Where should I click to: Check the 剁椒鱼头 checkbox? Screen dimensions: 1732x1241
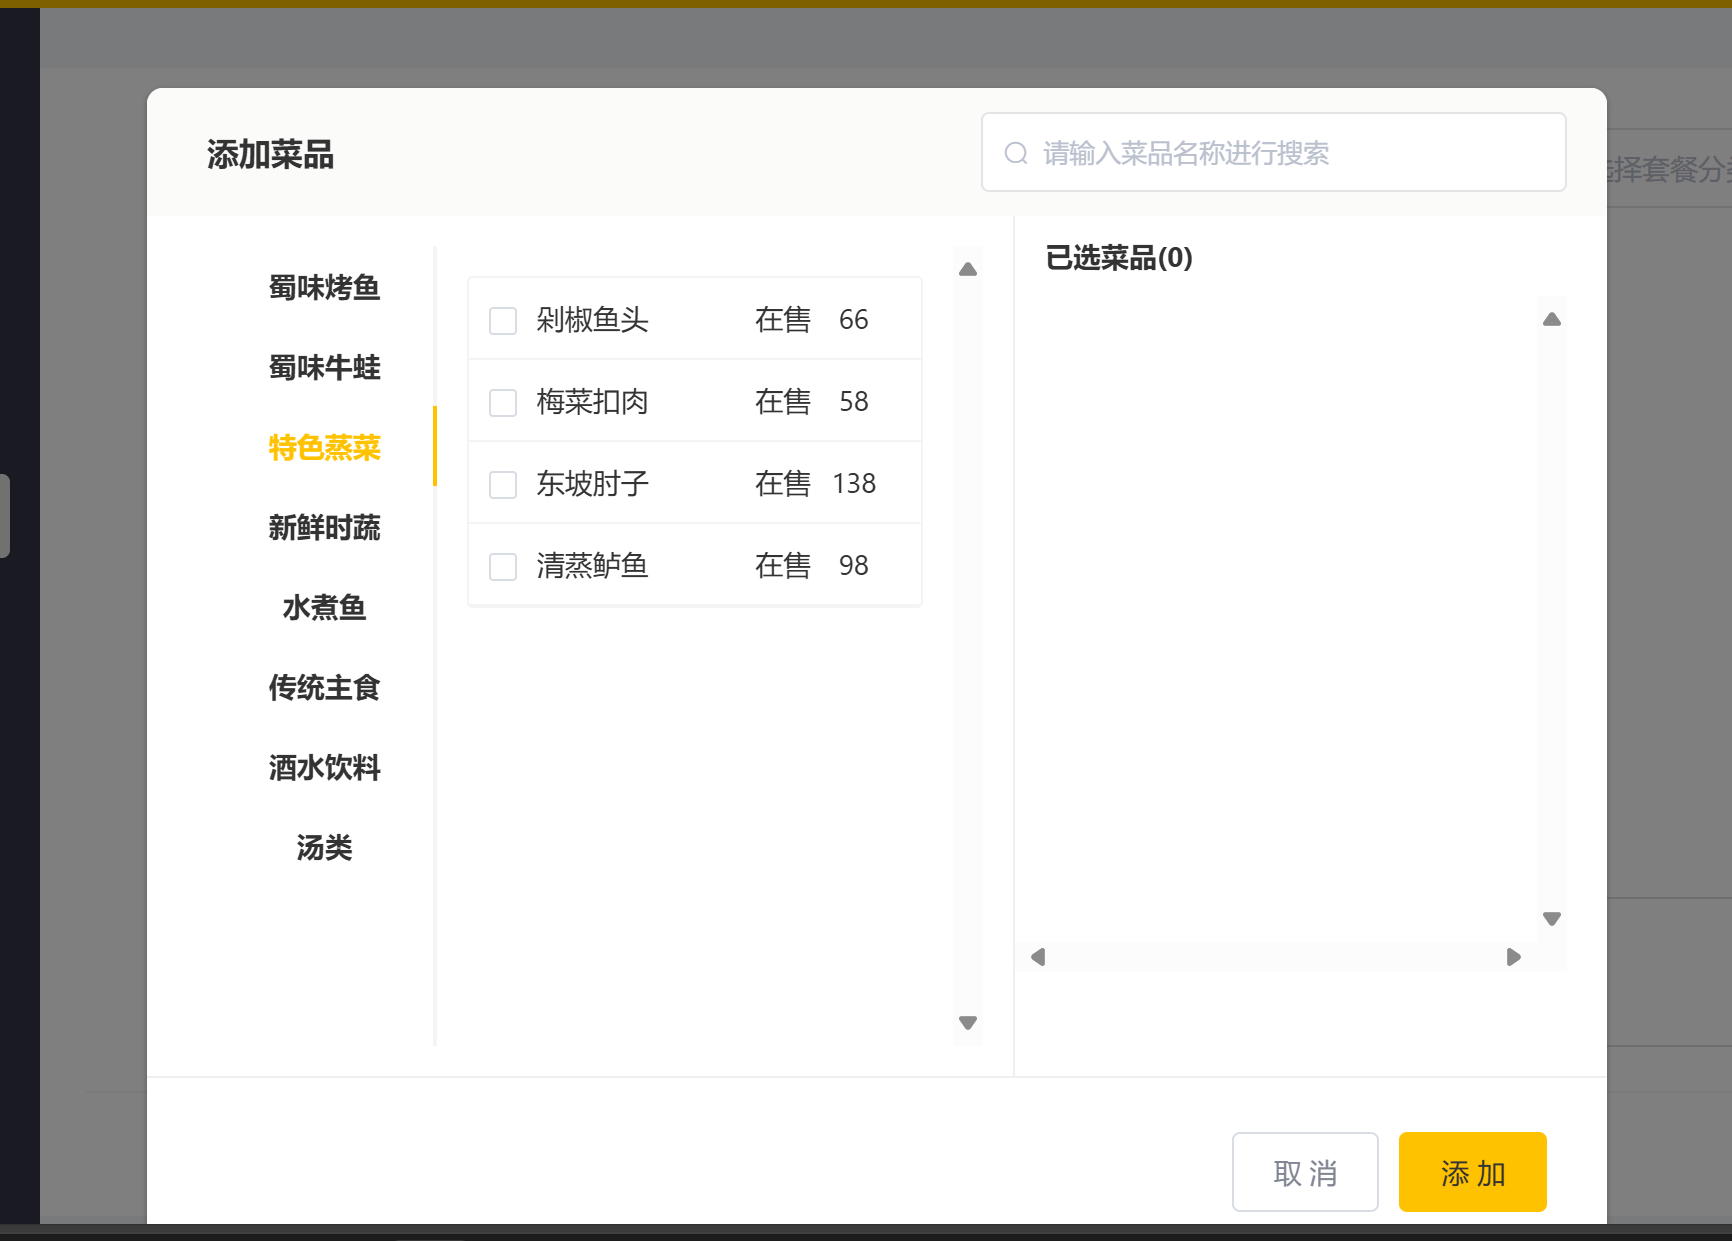(503, 321)
